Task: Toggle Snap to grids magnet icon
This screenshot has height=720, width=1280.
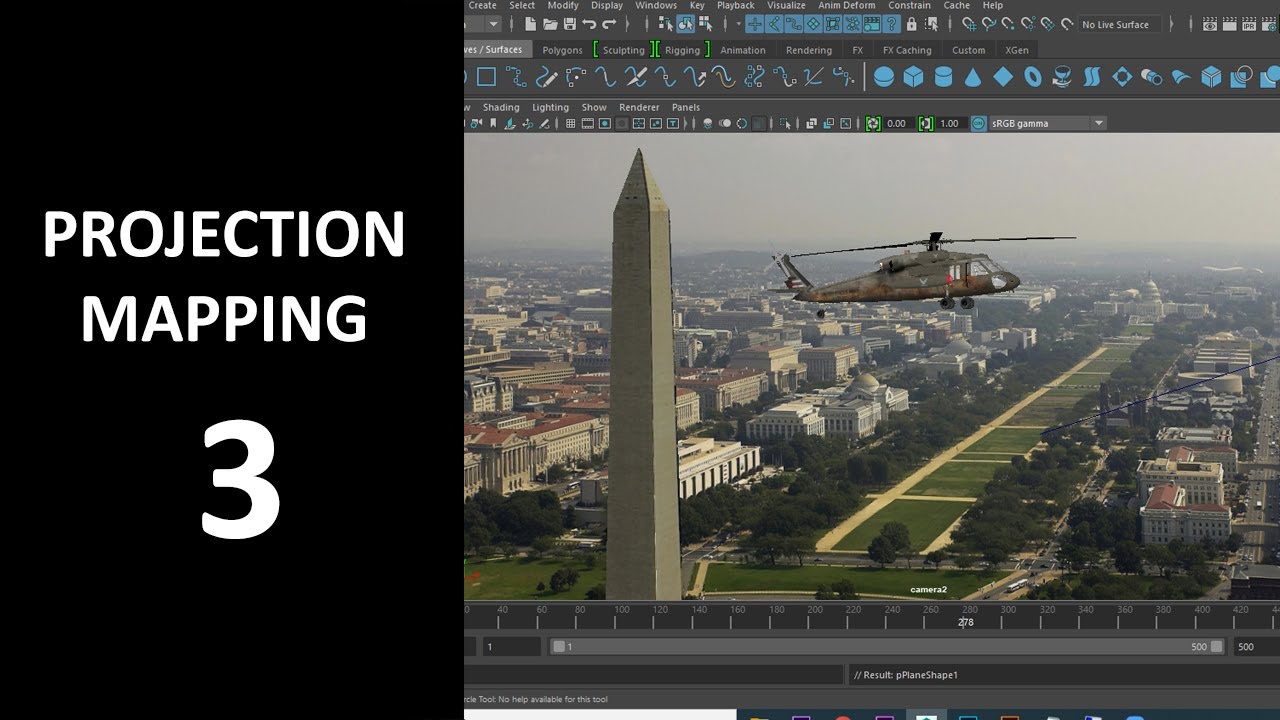Action: [969, 24]
